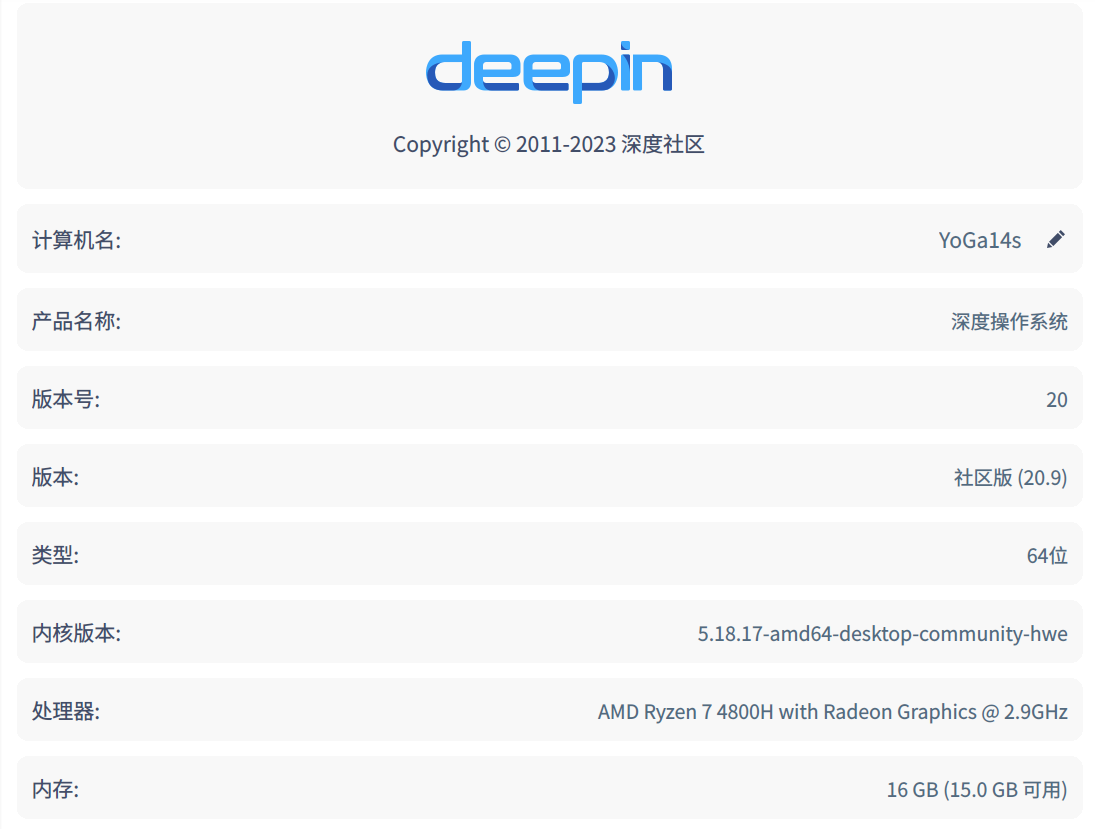Select the edition value 社区版 (20.9)
The width and height of the screenshot is (1095, 829).
(x=1011, y=478)
